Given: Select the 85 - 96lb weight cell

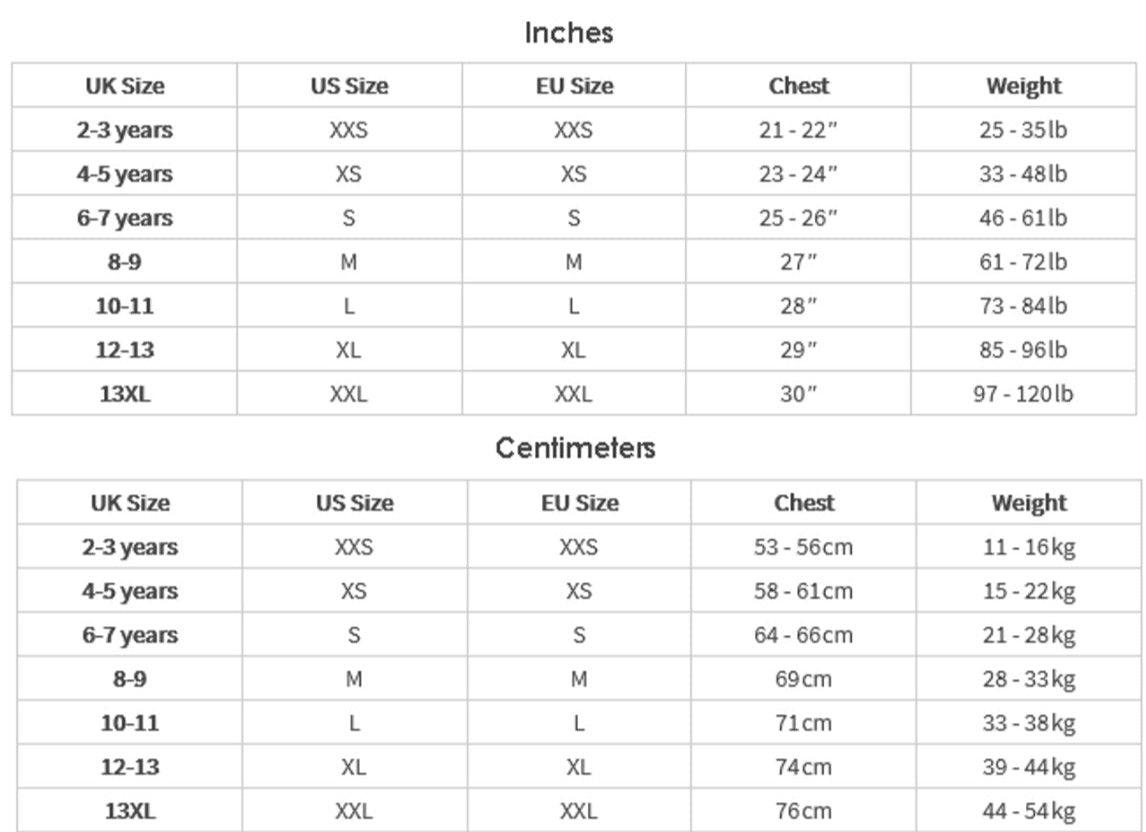Looking at the screenshot, I should 1023,350.
